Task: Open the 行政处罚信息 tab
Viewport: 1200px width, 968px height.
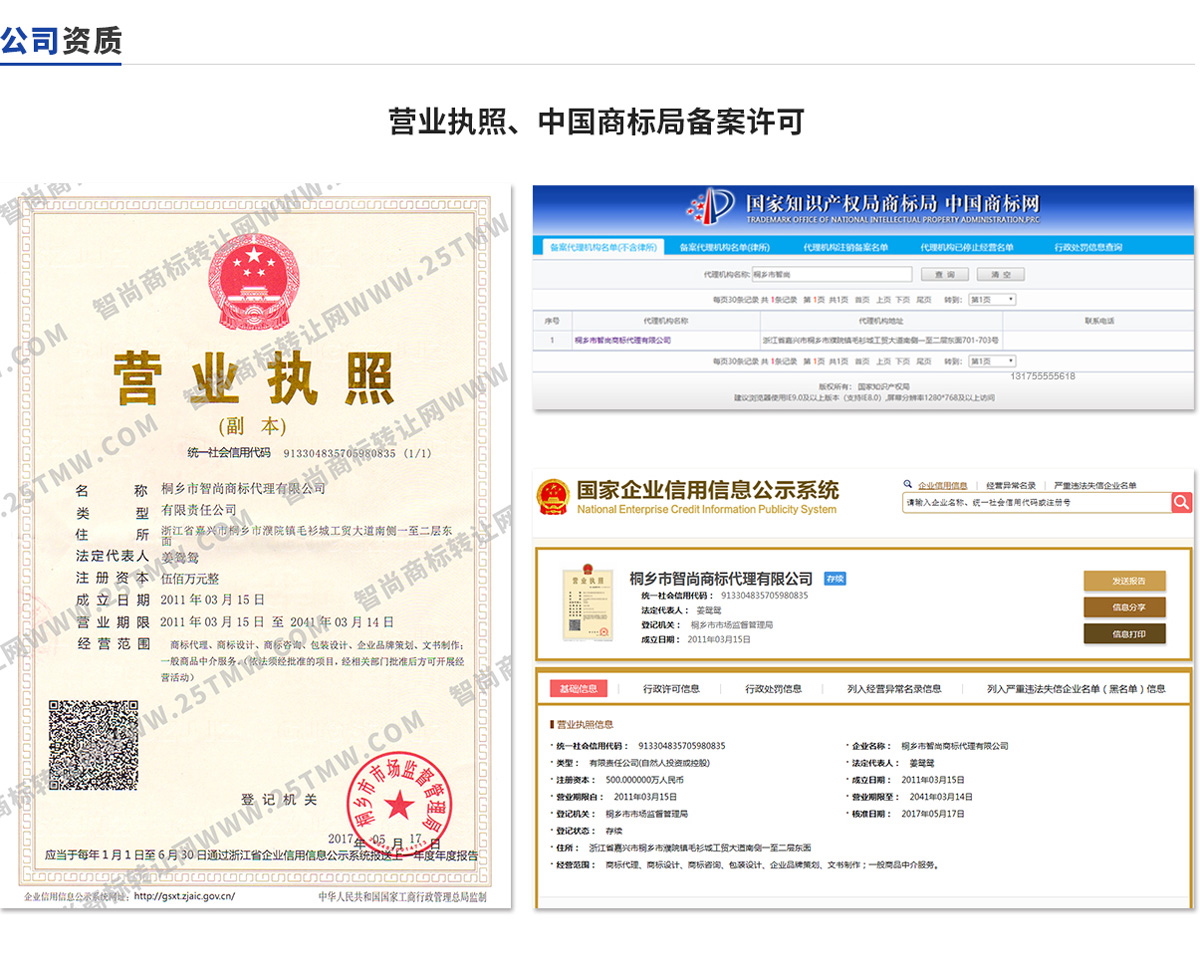Action: (773, 688)
